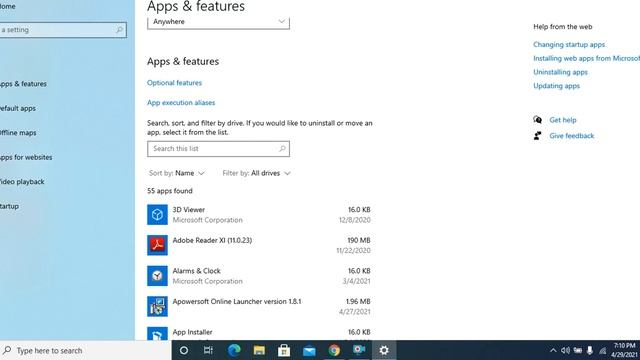Select Apps for websites in the sidebar

coord(26,157)
